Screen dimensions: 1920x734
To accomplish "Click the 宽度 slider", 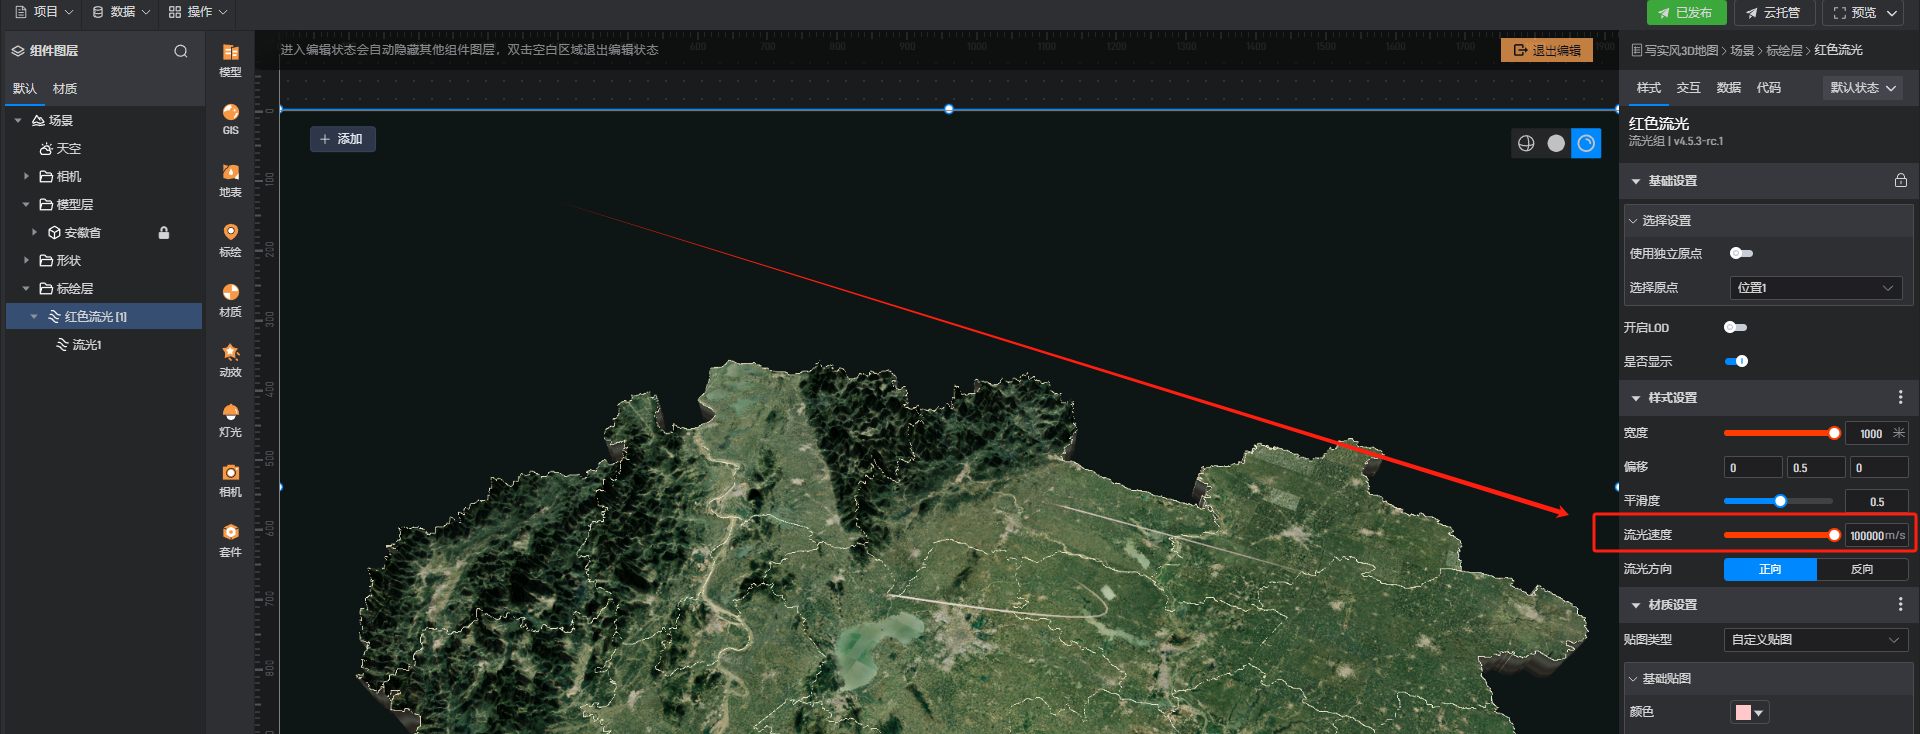I will (x=1780, y=433).
